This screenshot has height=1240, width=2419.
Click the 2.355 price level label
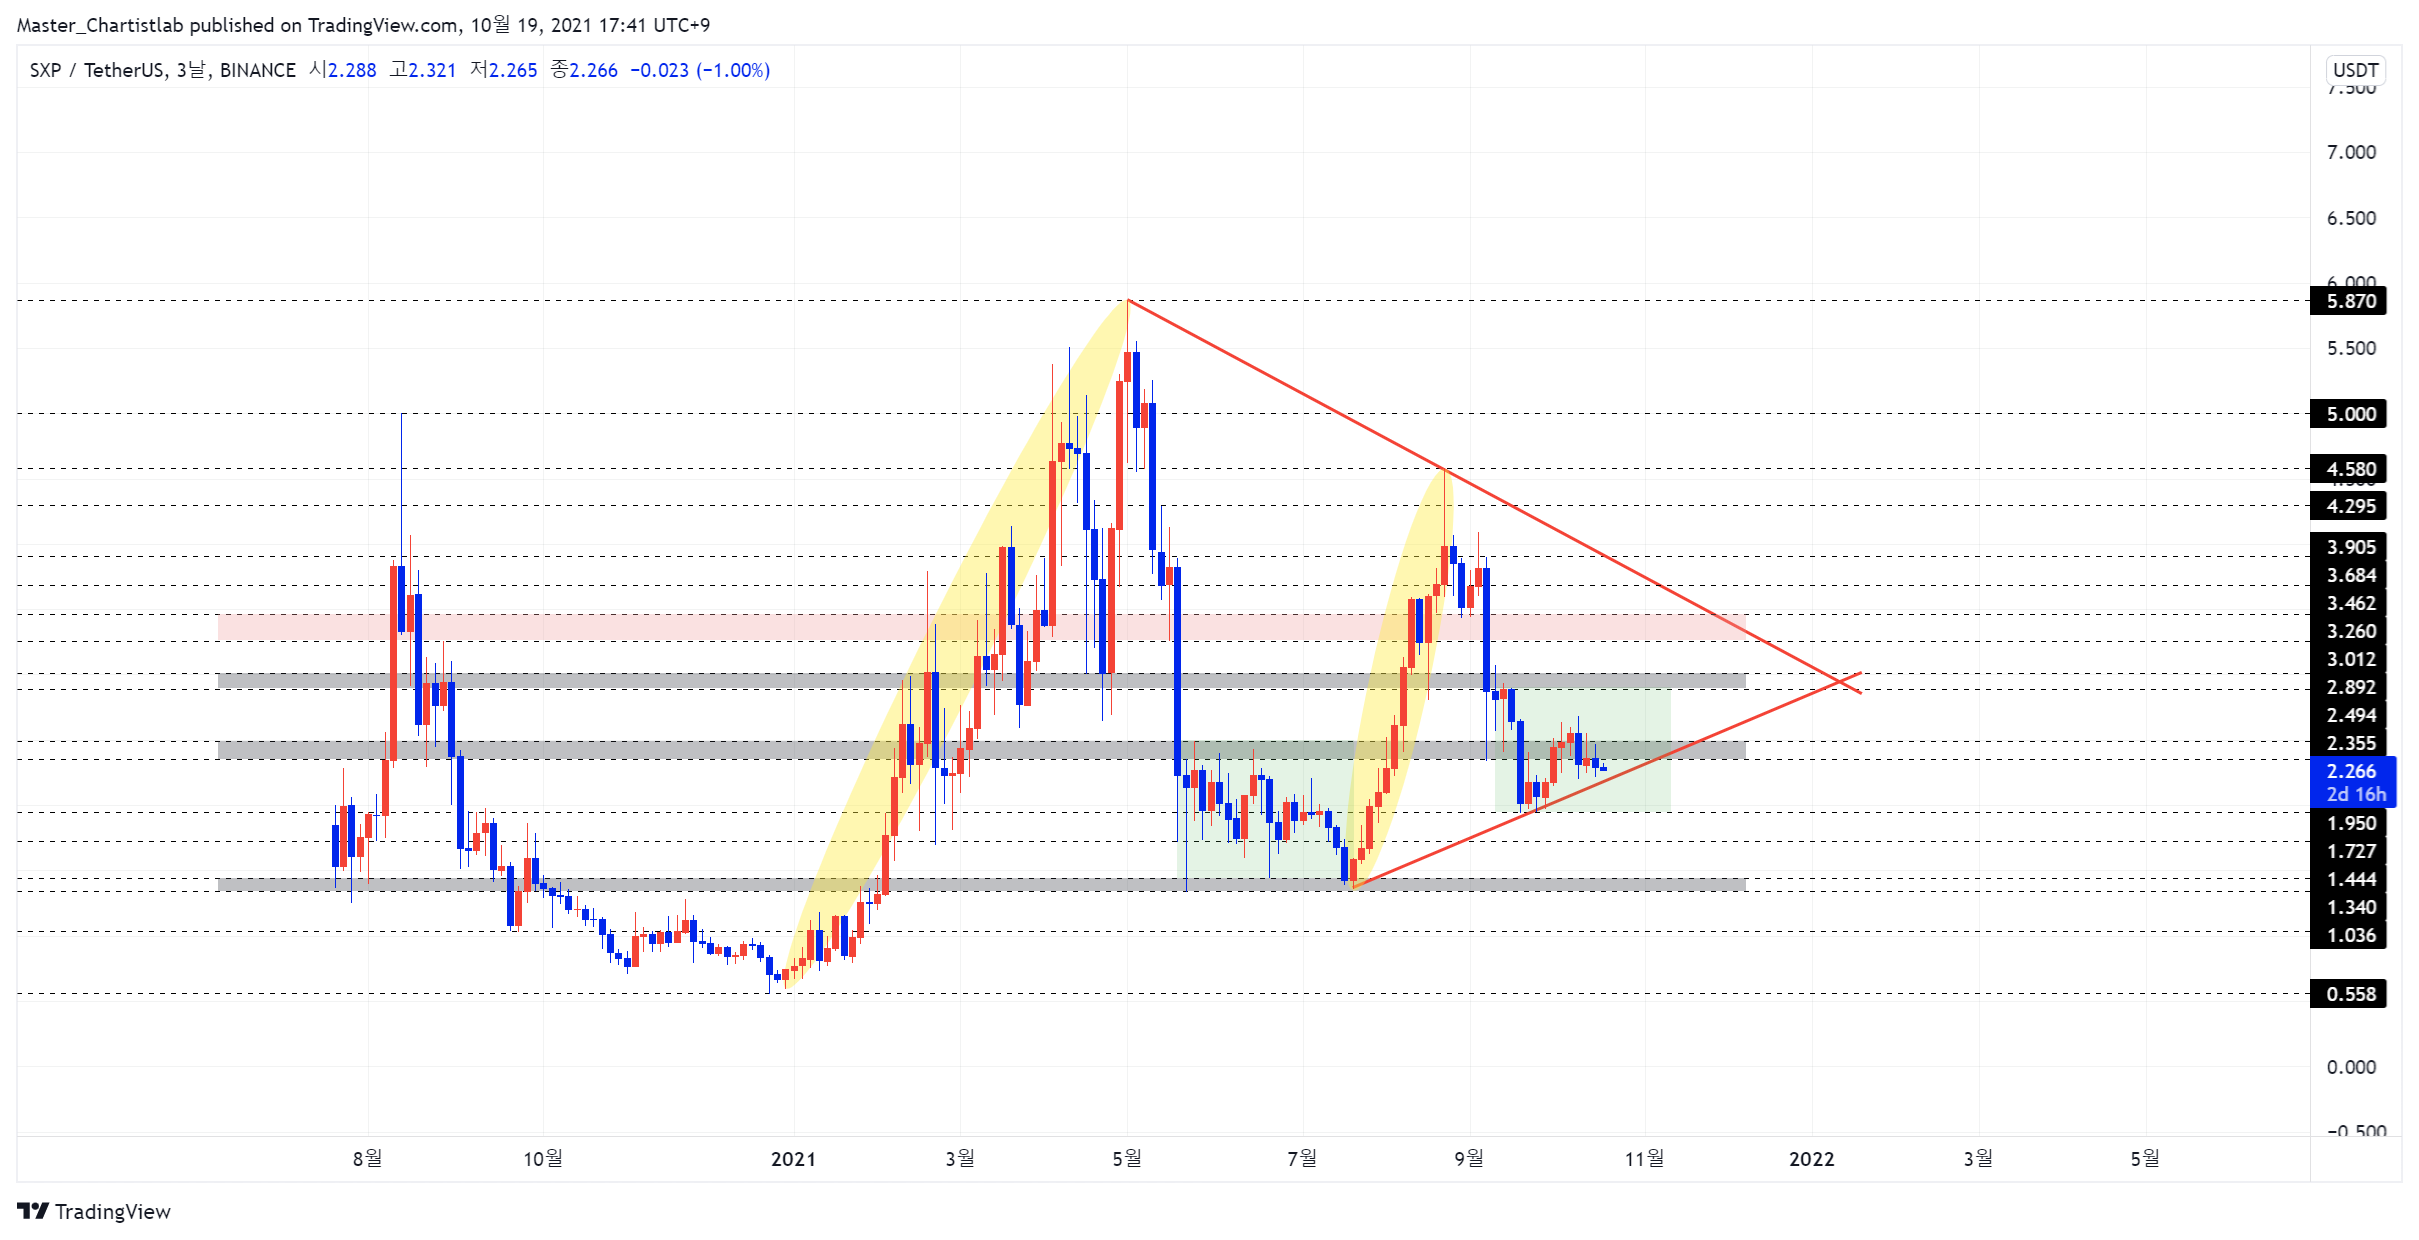tap(2348, 743)
